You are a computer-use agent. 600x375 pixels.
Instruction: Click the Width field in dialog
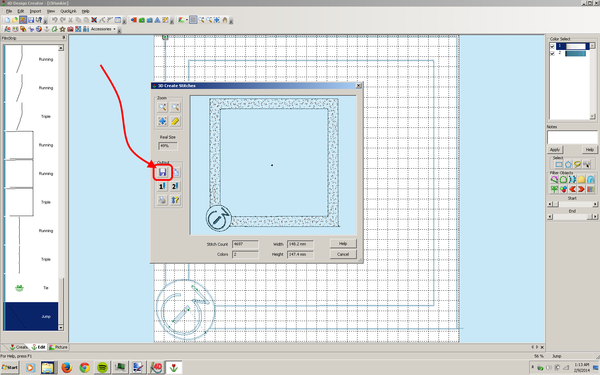(300, 244)
